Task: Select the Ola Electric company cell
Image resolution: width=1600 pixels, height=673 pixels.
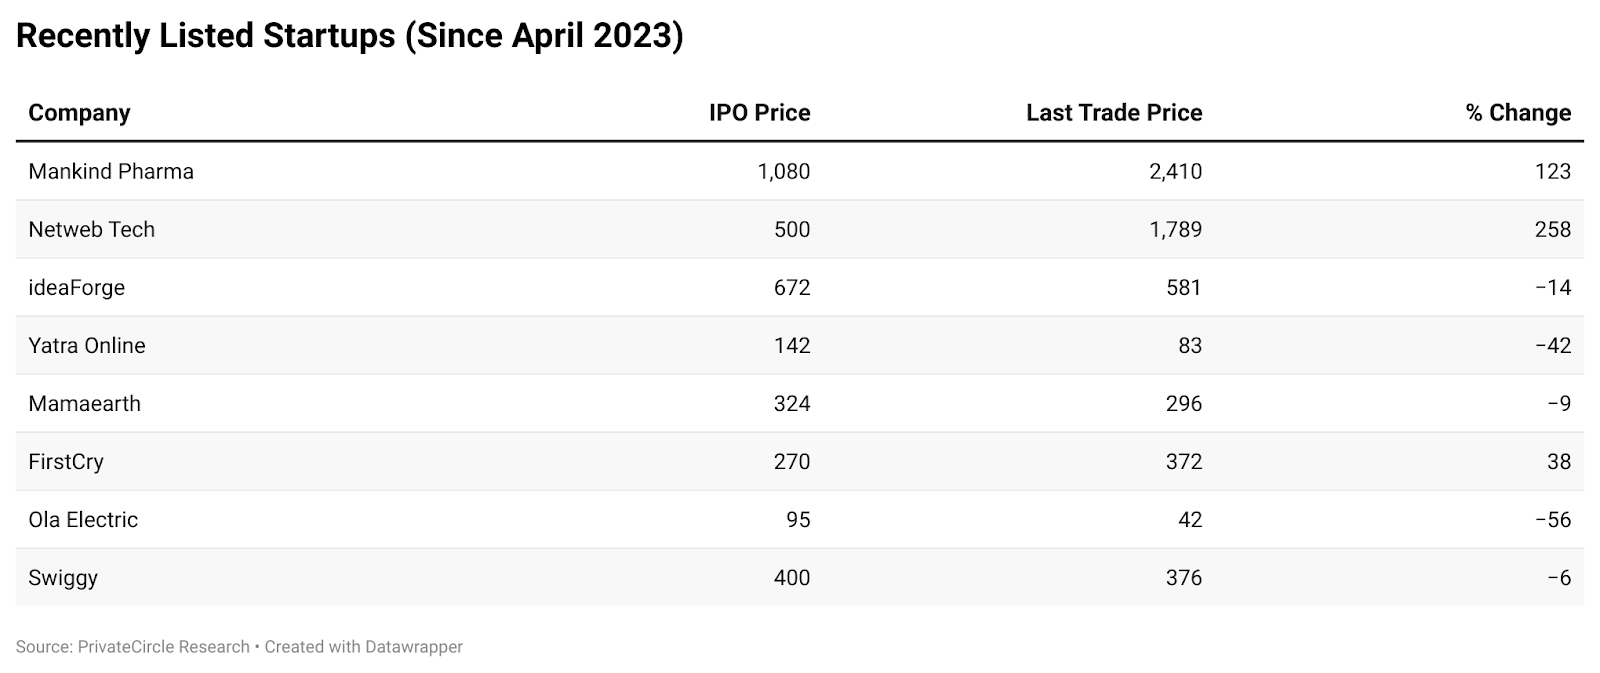Action: (x=83, y=520)
